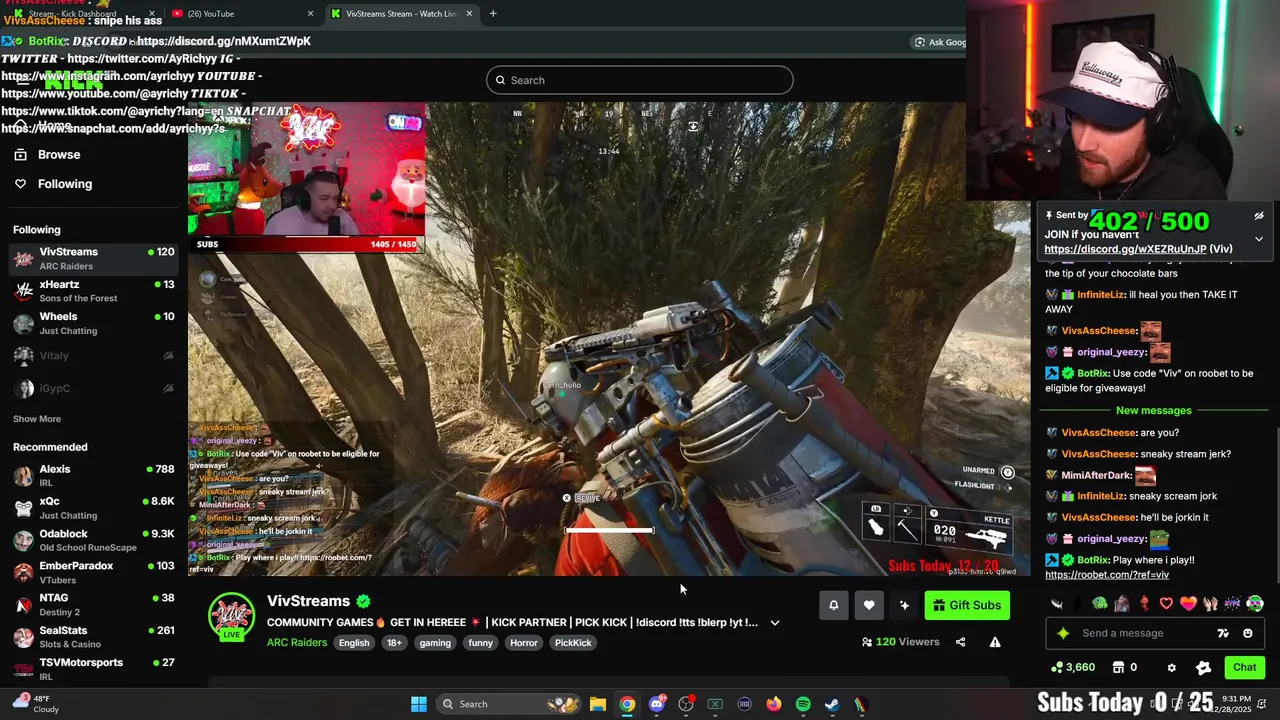Image resolution: width=1280 pixels, height=720 pixels.
Task: Select the Horror tag
Action: (524, 643)
